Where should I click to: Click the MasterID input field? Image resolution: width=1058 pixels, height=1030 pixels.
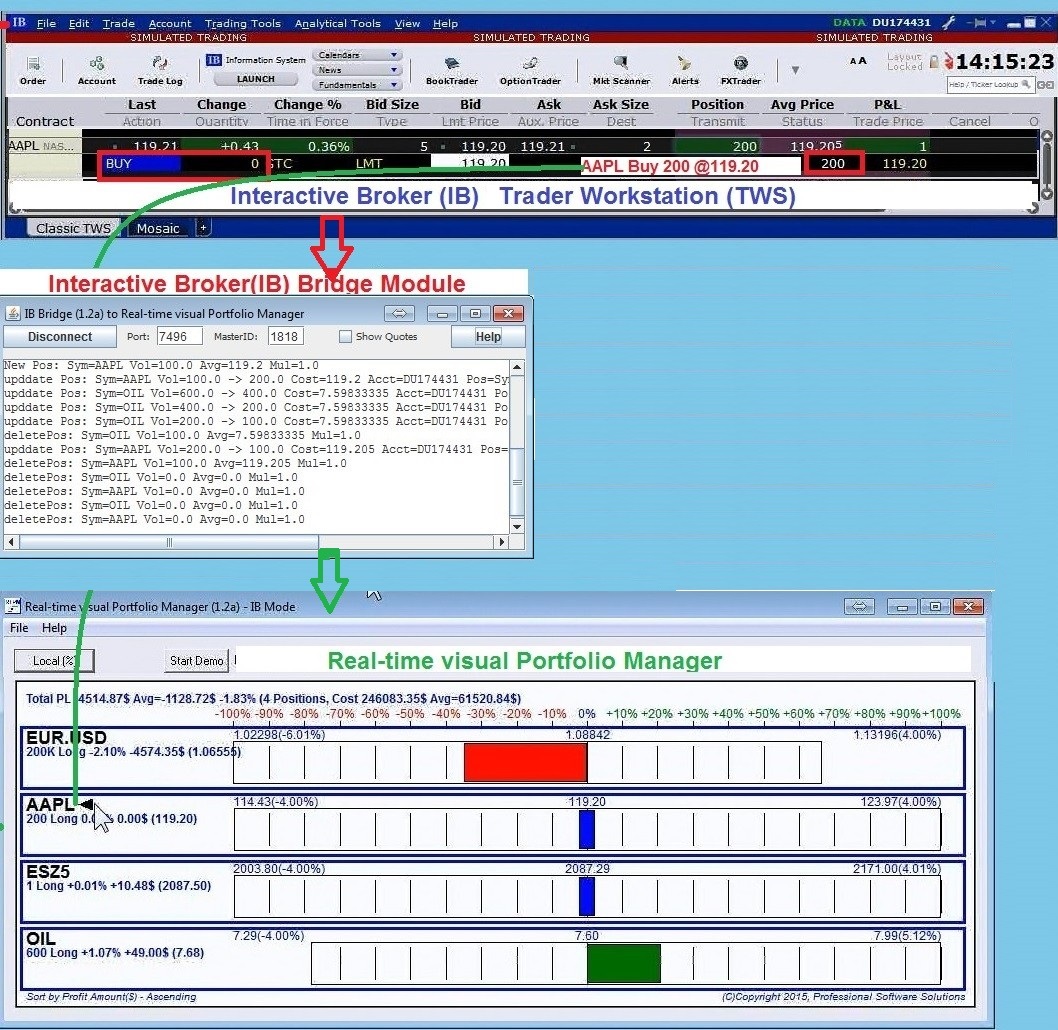(x=285, y=337)
